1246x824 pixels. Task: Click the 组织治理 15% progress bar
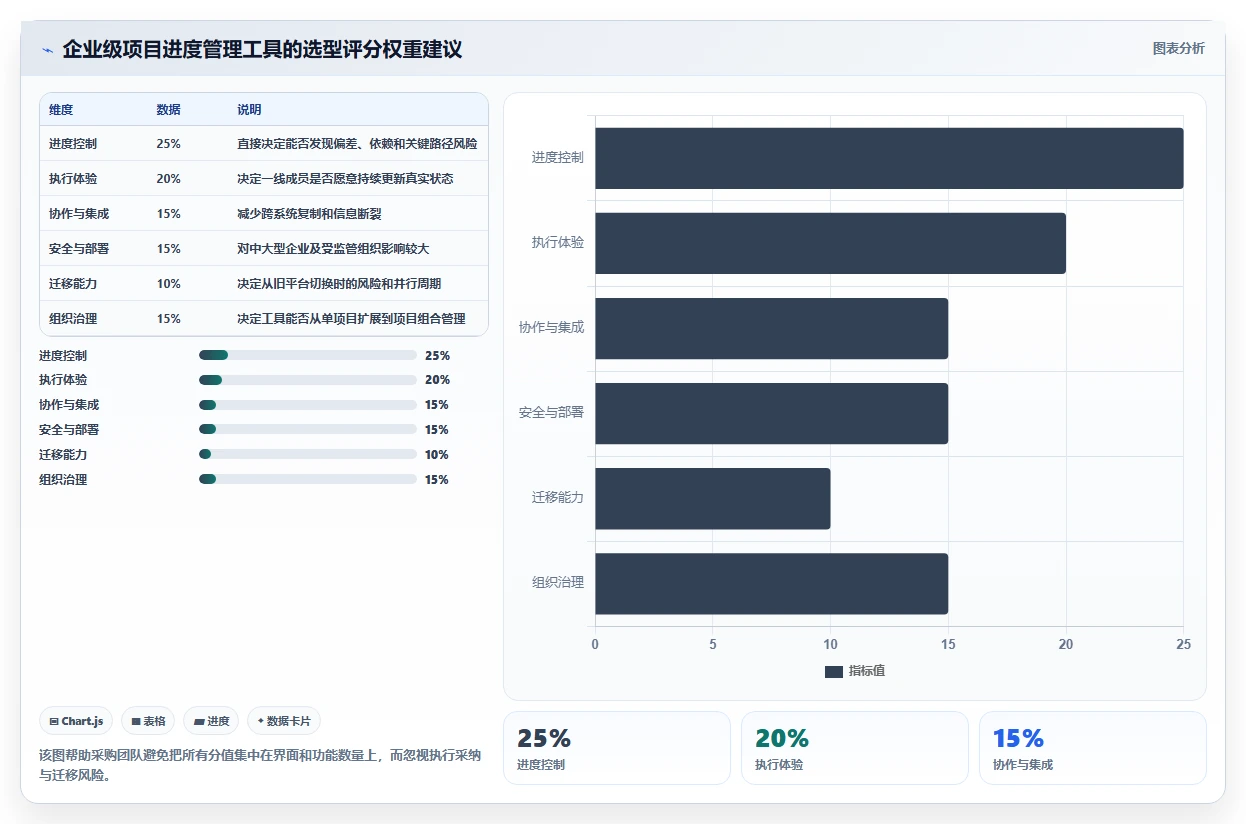tap(308, 479)
